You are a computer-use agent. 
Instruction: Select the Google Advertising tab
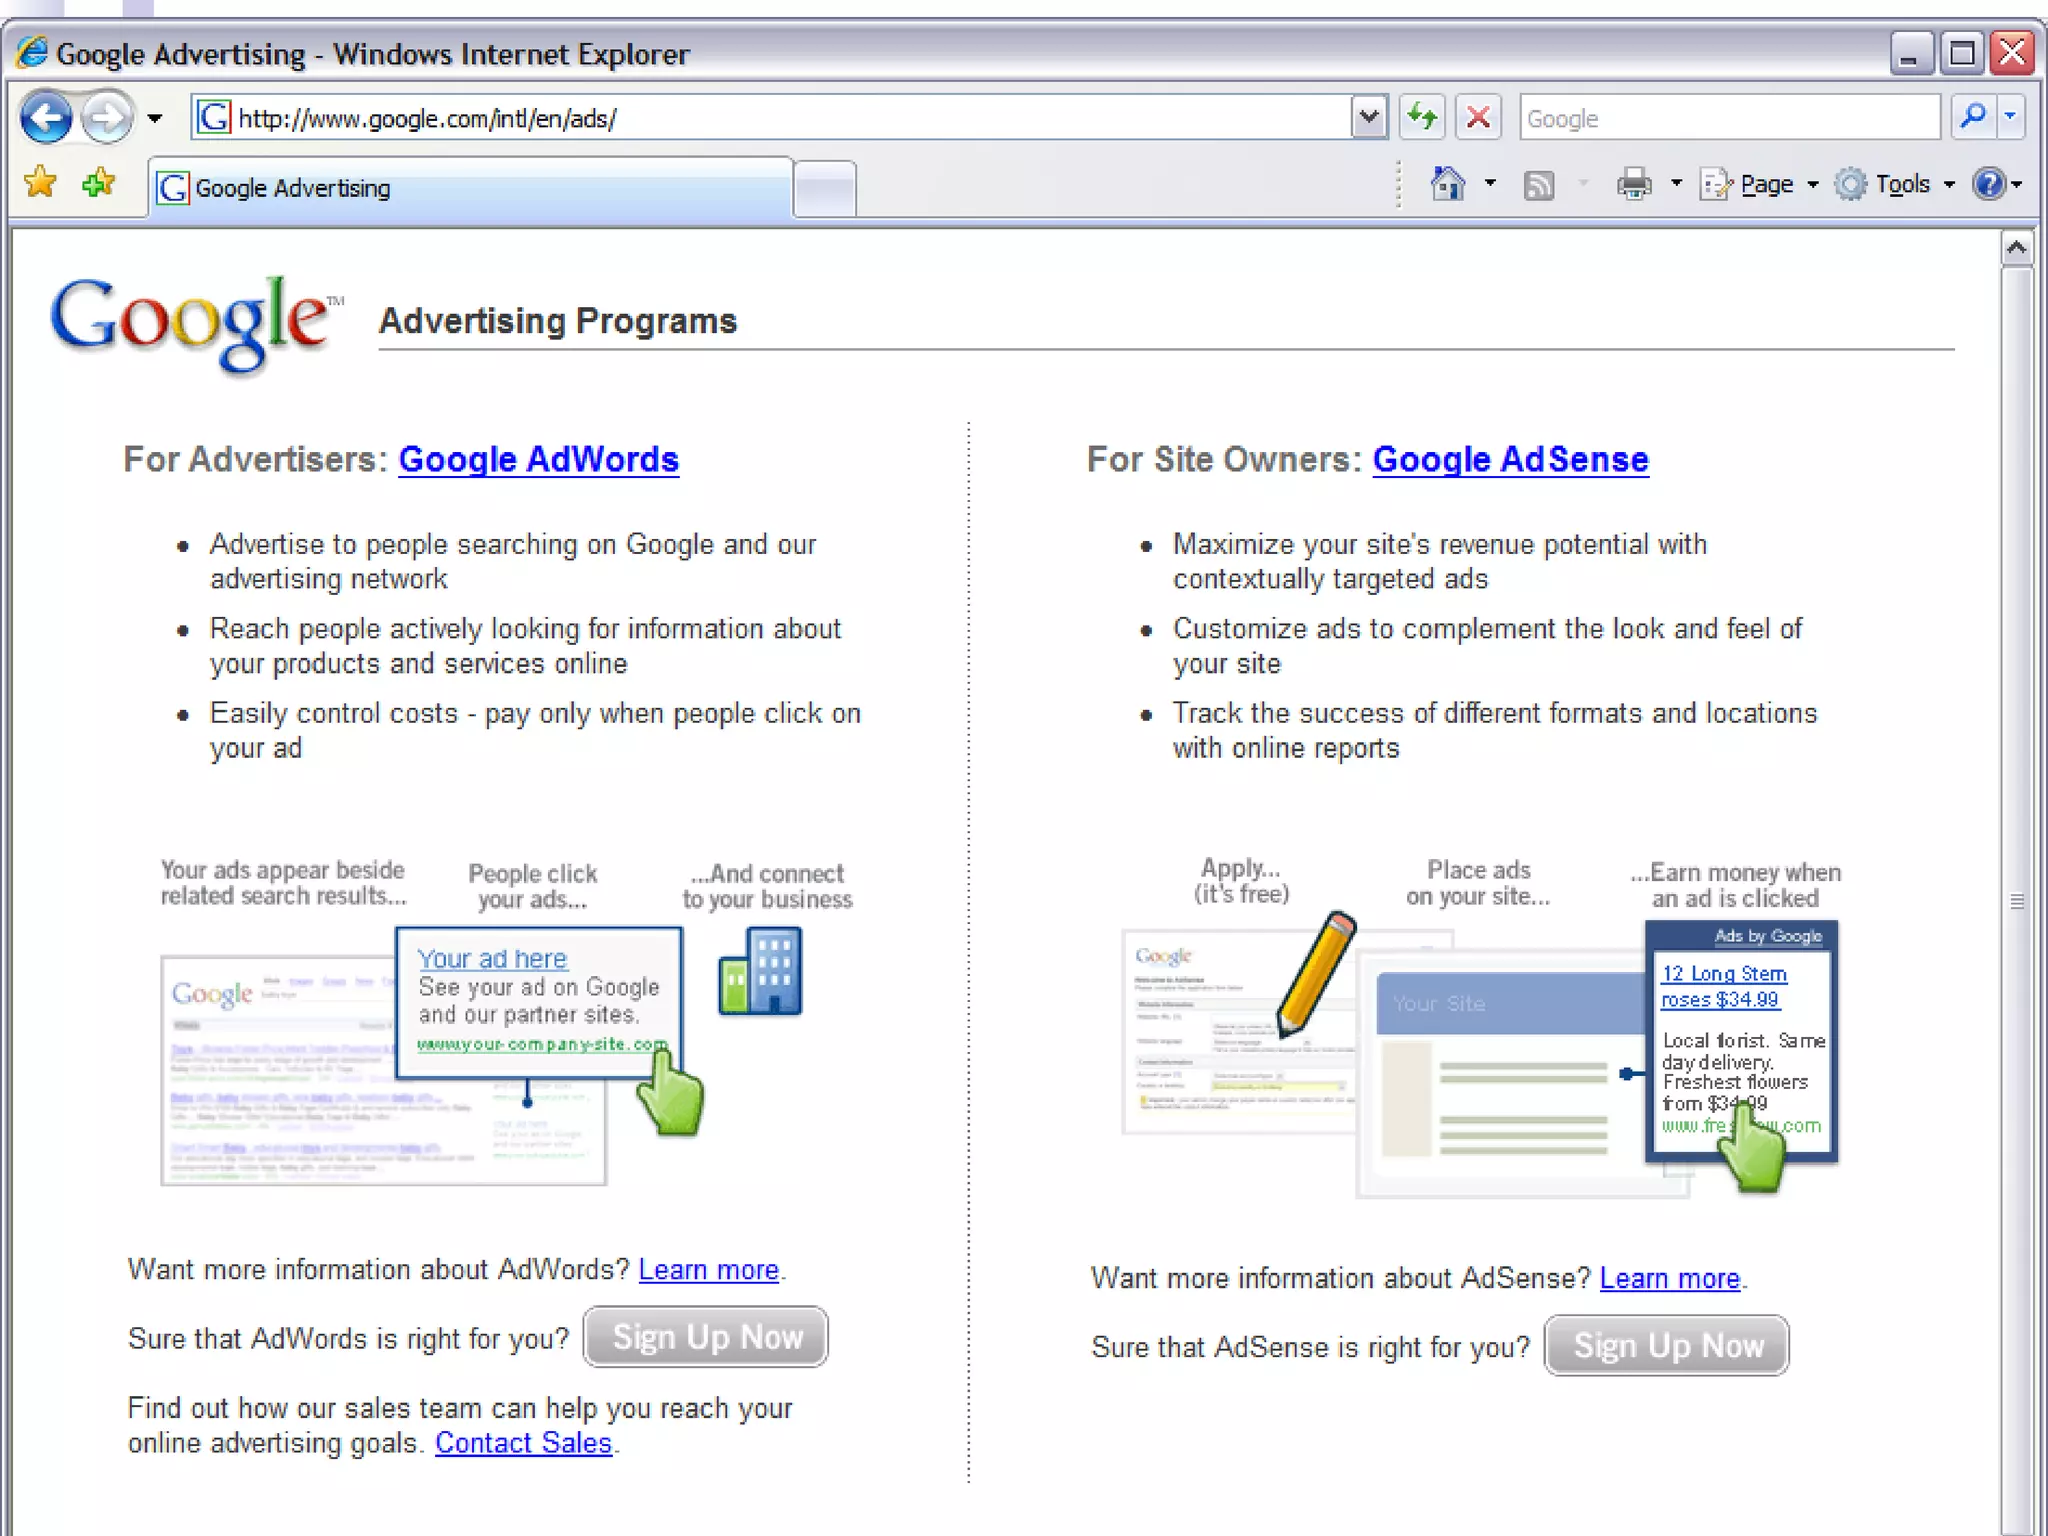470,188
